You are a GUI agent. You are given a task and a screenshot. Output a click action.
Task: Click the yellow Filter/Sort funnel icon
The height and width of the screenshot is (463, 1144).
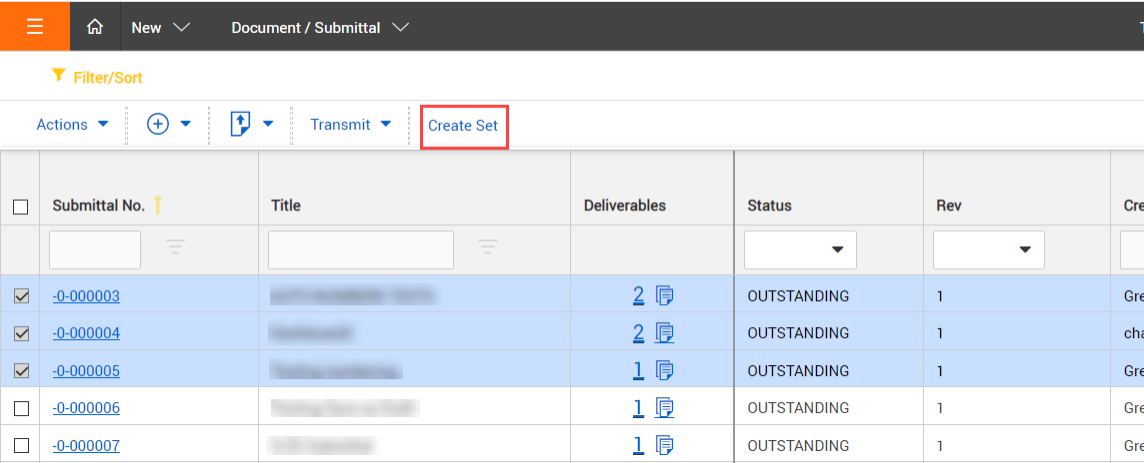coord(59,76)
